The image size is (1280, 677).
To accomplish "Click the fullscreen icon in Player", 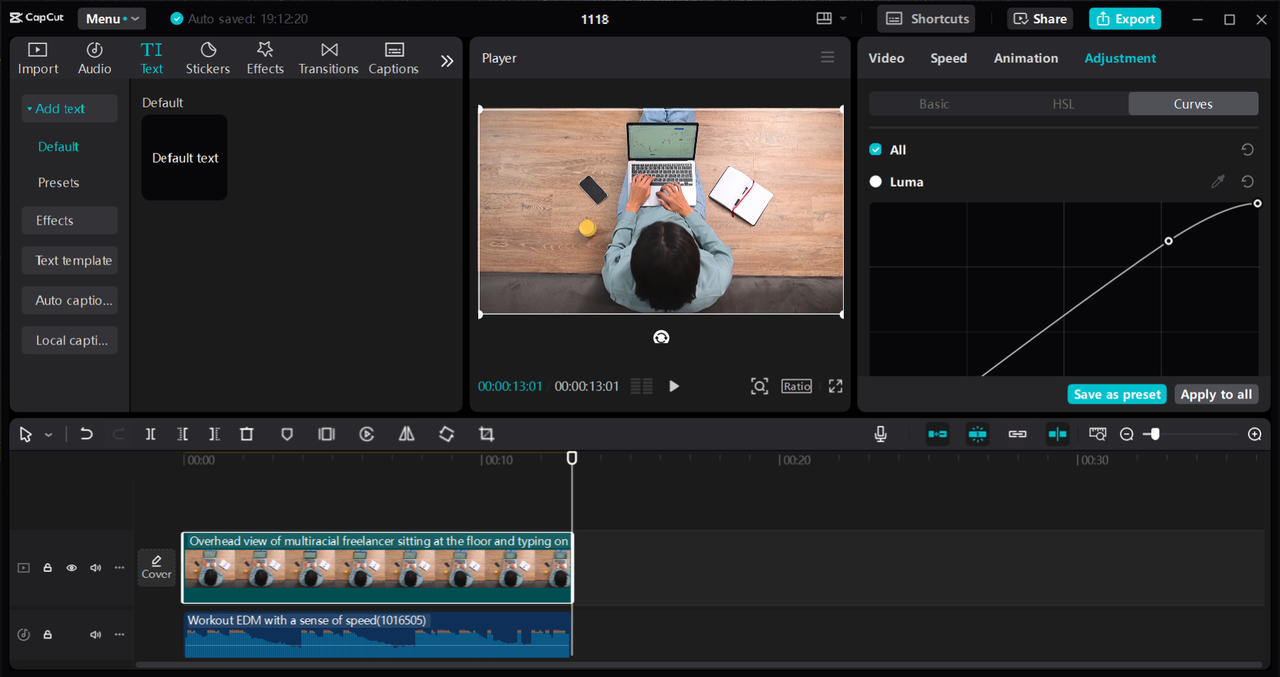I will pos(835,386).
